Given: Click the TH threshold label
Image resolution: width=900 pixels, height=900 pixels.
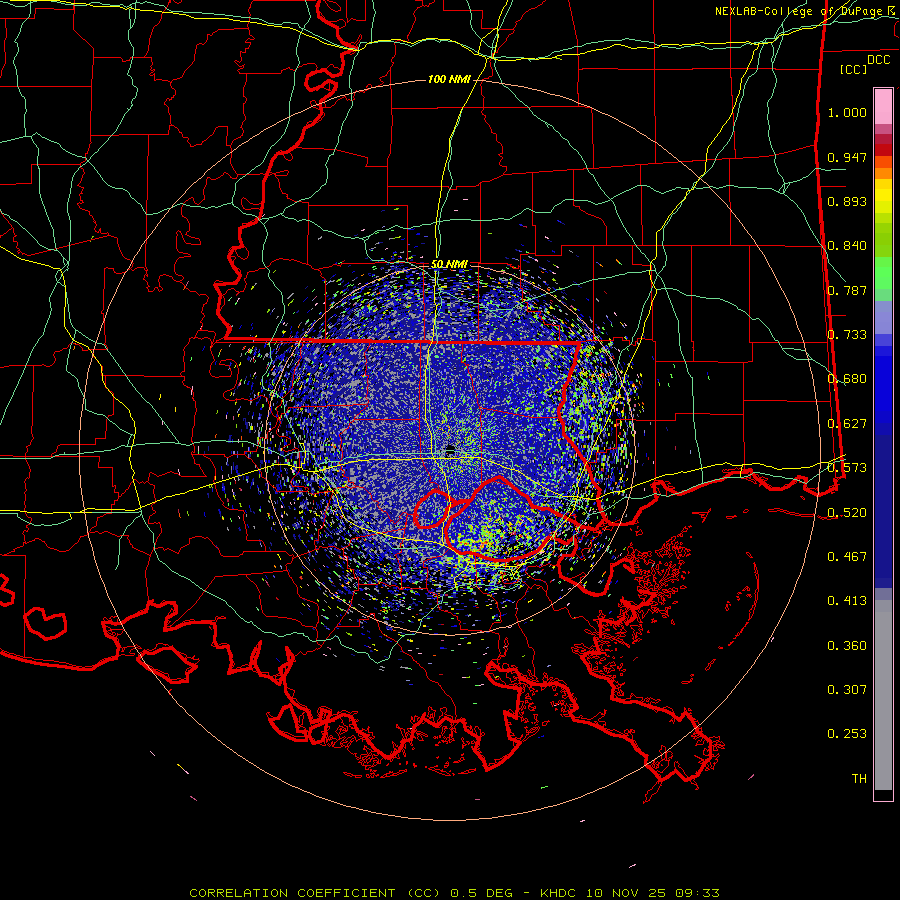Looking at the screenshot, I should click(x=859, y=779).
